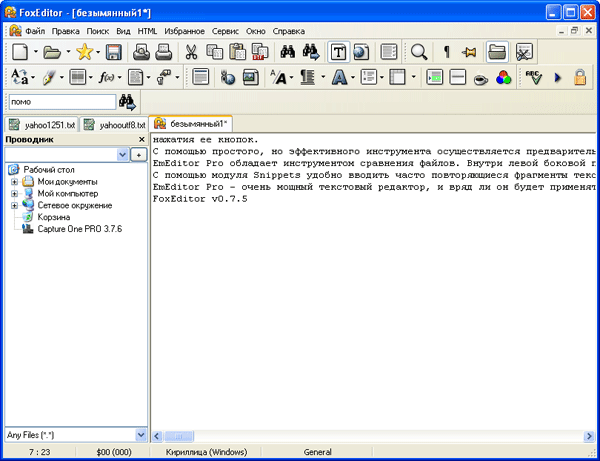This screenshot has height=461, width=600.
Task: Click the document template icon
Action: [135, 77]
